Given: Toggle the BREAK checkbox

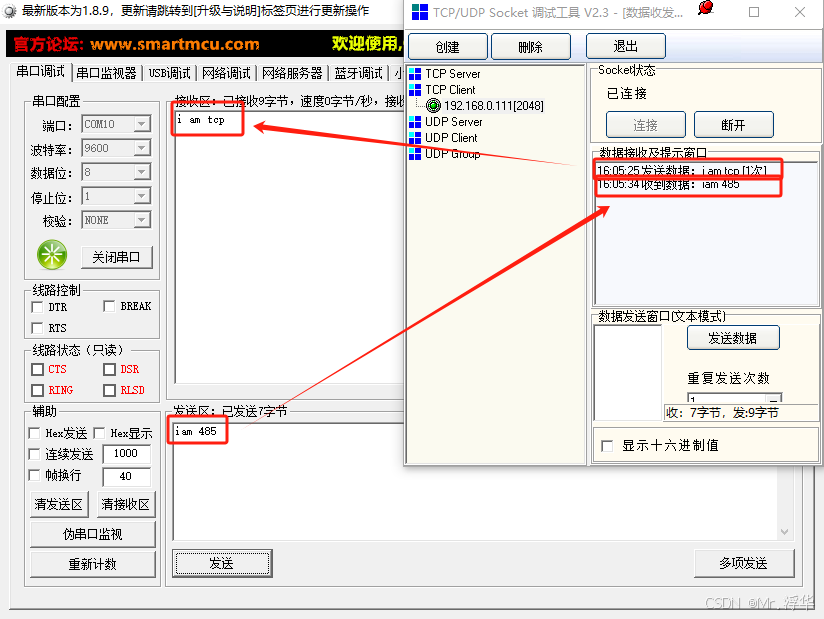Looking at the screenshot, I should (109, 306).
